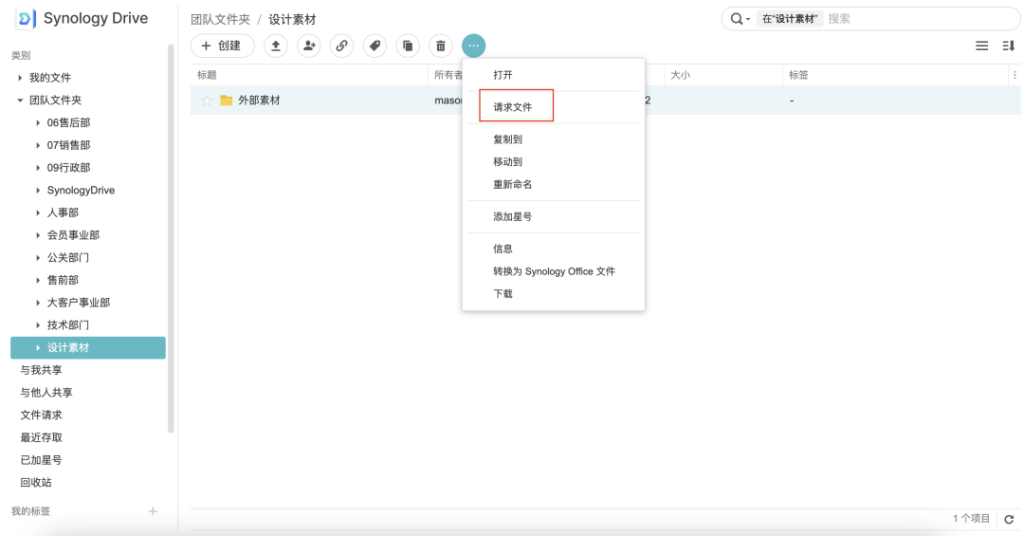This screenshot has height=536, width=1024.
Task: Add a new tag with plus icon
Action: [153, 512]
